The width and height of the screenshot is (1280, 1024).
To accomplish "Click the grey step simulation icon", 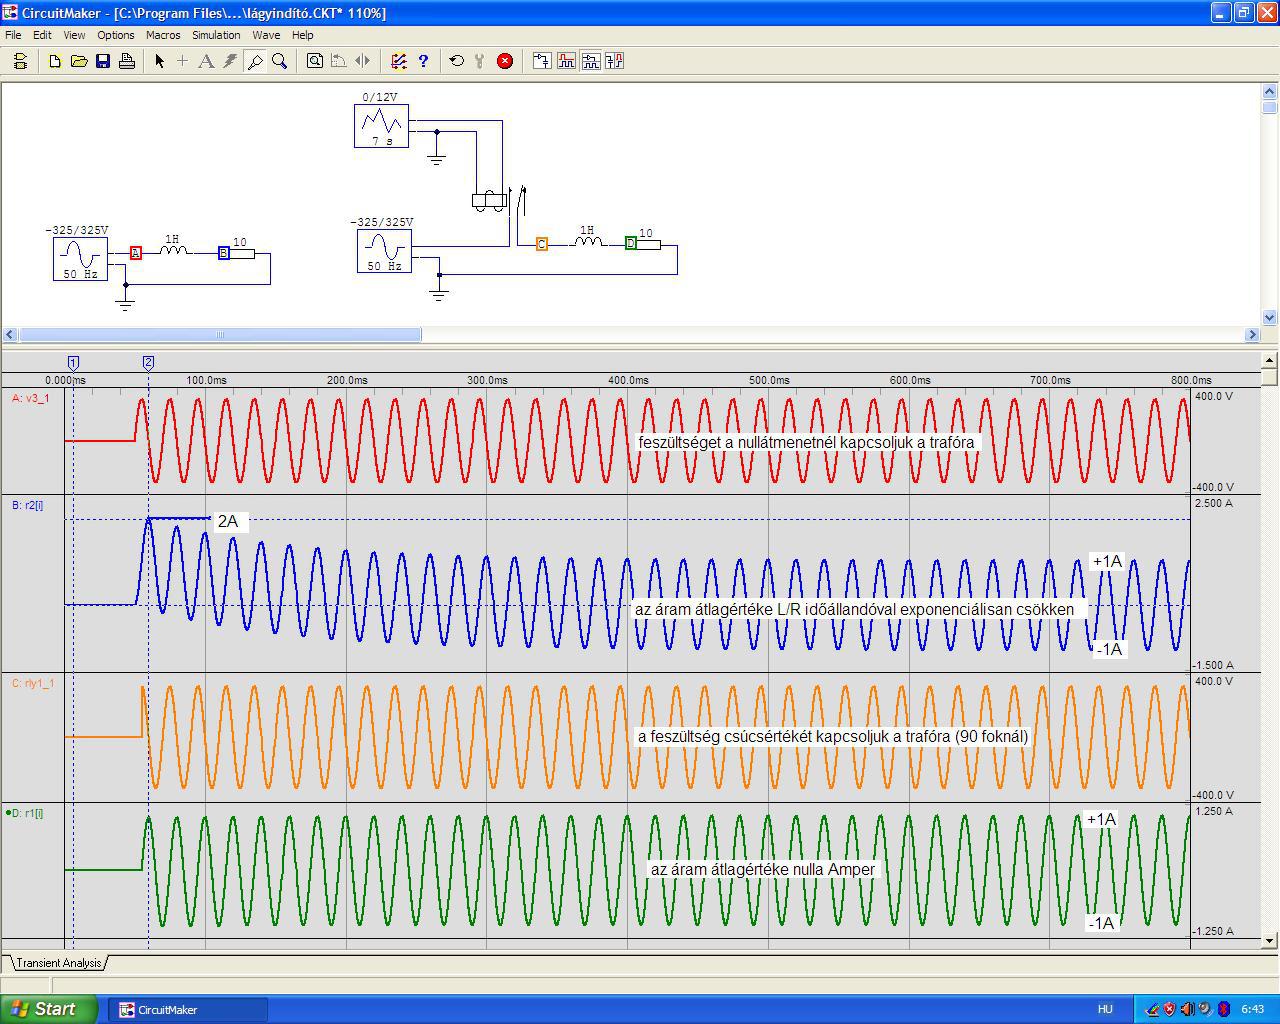I will click(x=480, y=61).
